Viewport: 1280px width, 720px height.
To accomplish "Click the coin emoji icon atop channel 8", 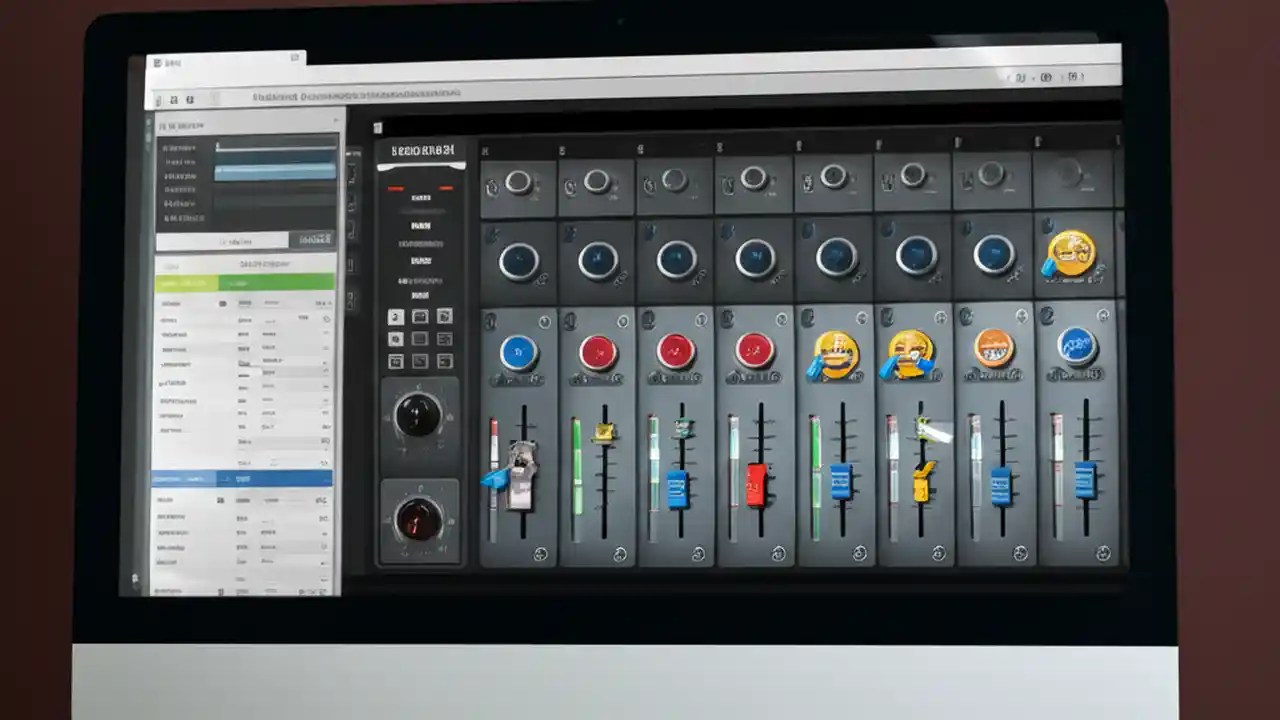I will [x=1074, y=253].
